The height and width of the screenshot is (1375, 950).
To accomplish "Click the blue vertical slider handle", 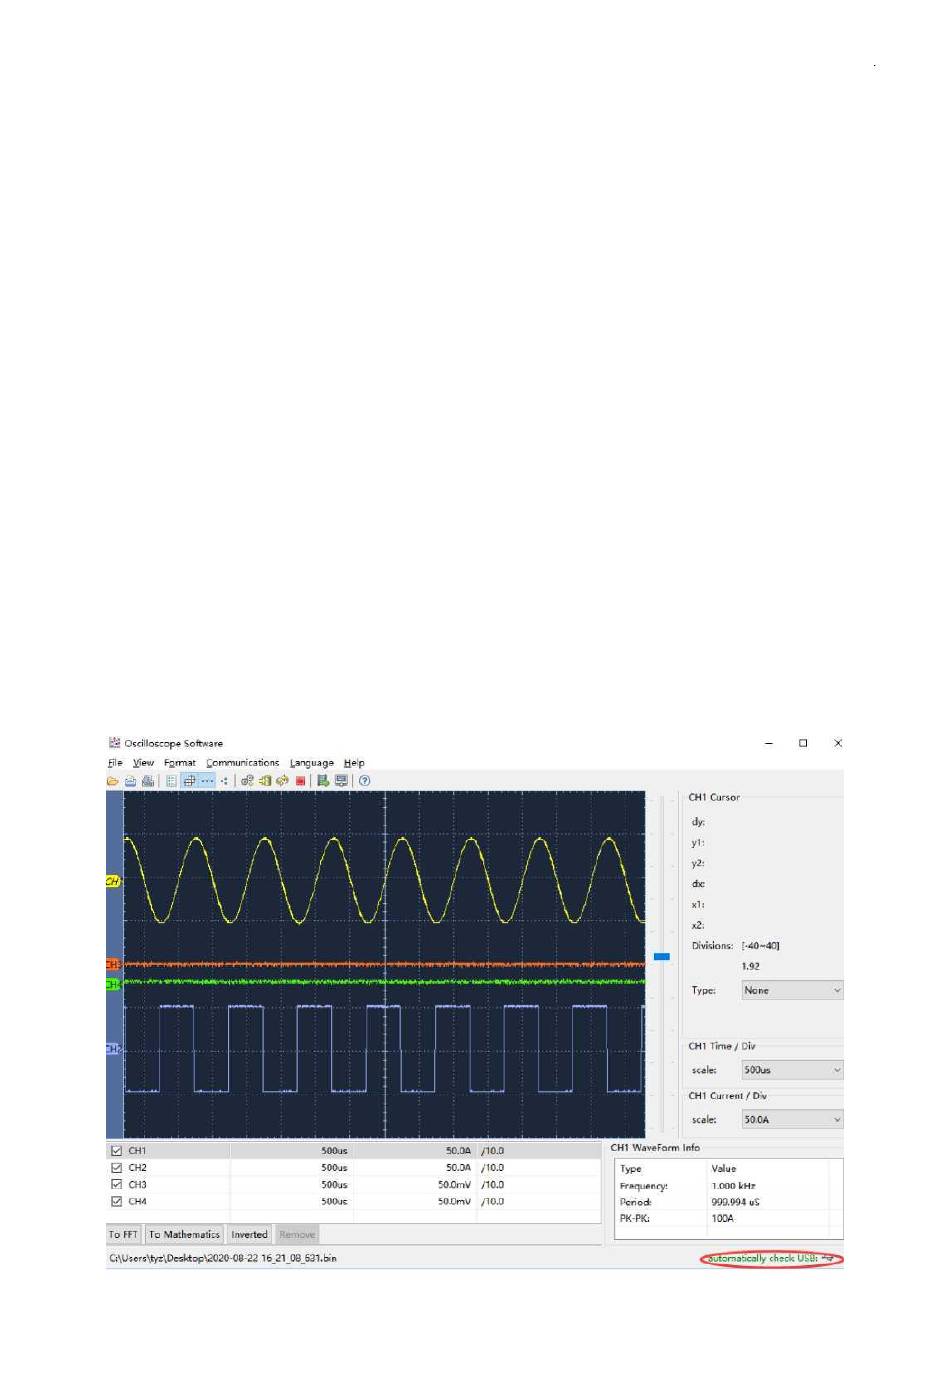I will pos(662,957).
